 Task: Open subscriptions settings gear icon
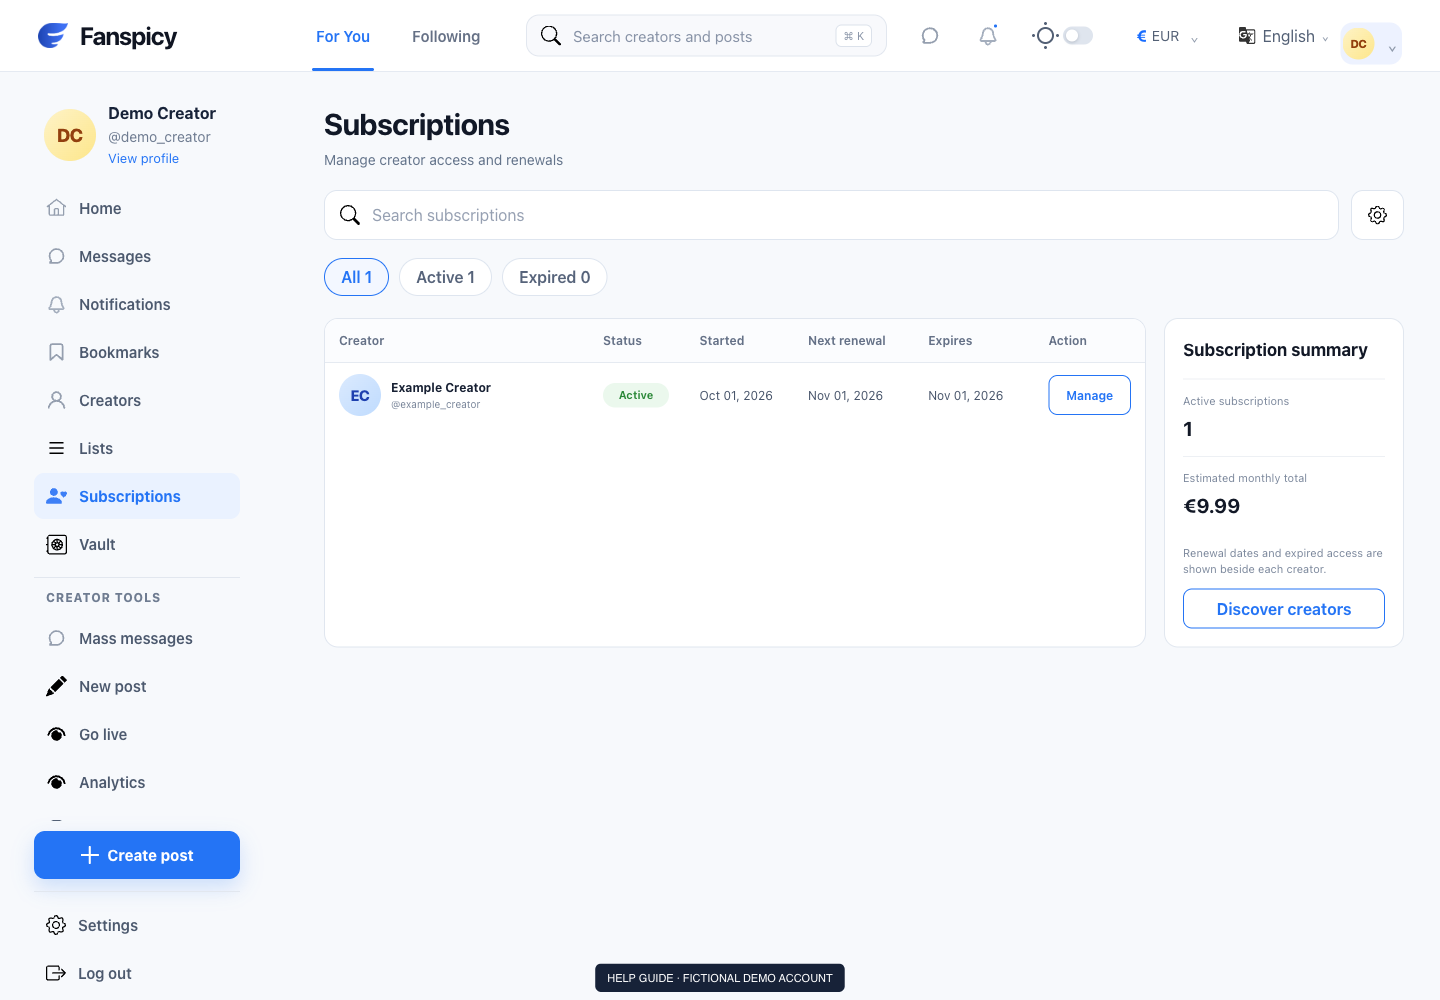(x=1377, y=215)
